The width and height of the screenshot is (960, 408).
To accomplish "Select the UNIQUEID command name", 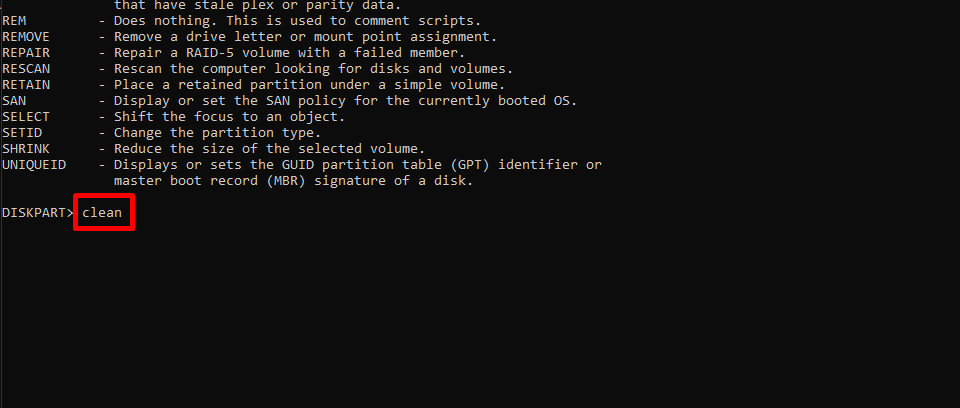I will click(34, 164).
